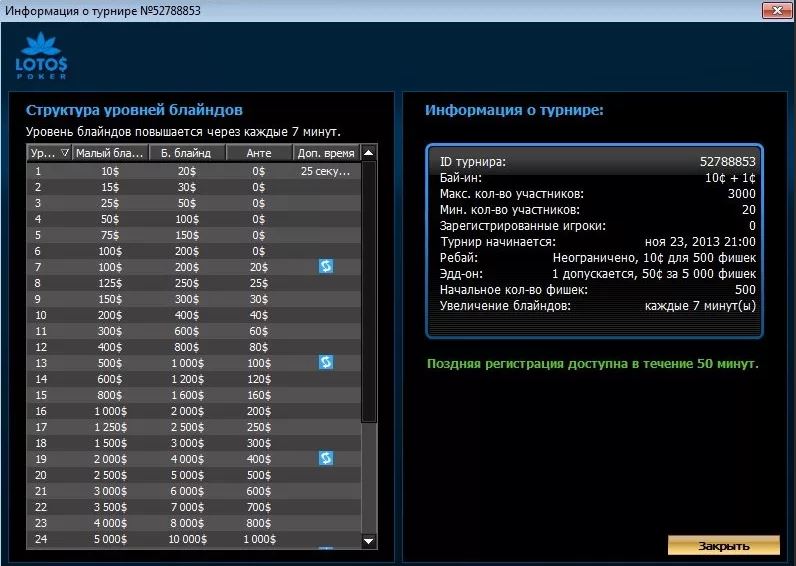796x566 pixels.
Task: Click the green late registration notice text
Action: tap(592, 364)
